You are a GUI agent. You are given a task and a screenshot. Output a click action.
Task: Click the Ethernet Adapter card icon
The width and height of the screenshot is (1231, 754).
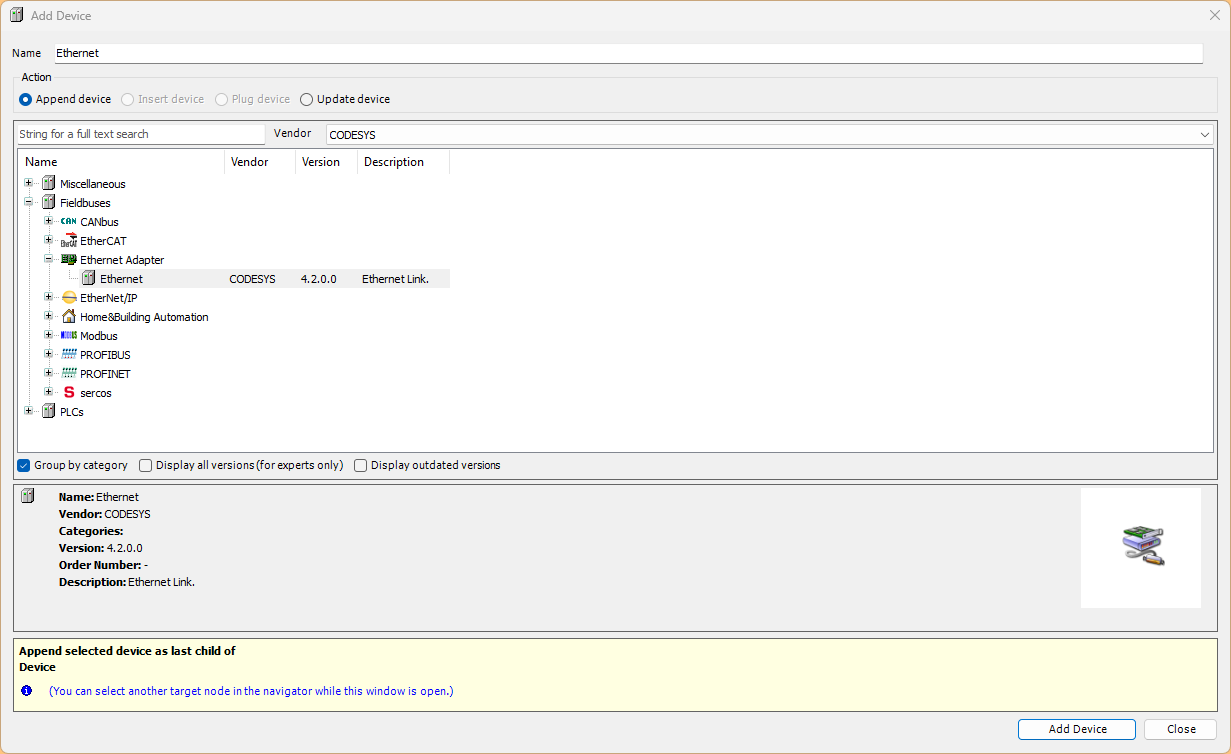68,260
